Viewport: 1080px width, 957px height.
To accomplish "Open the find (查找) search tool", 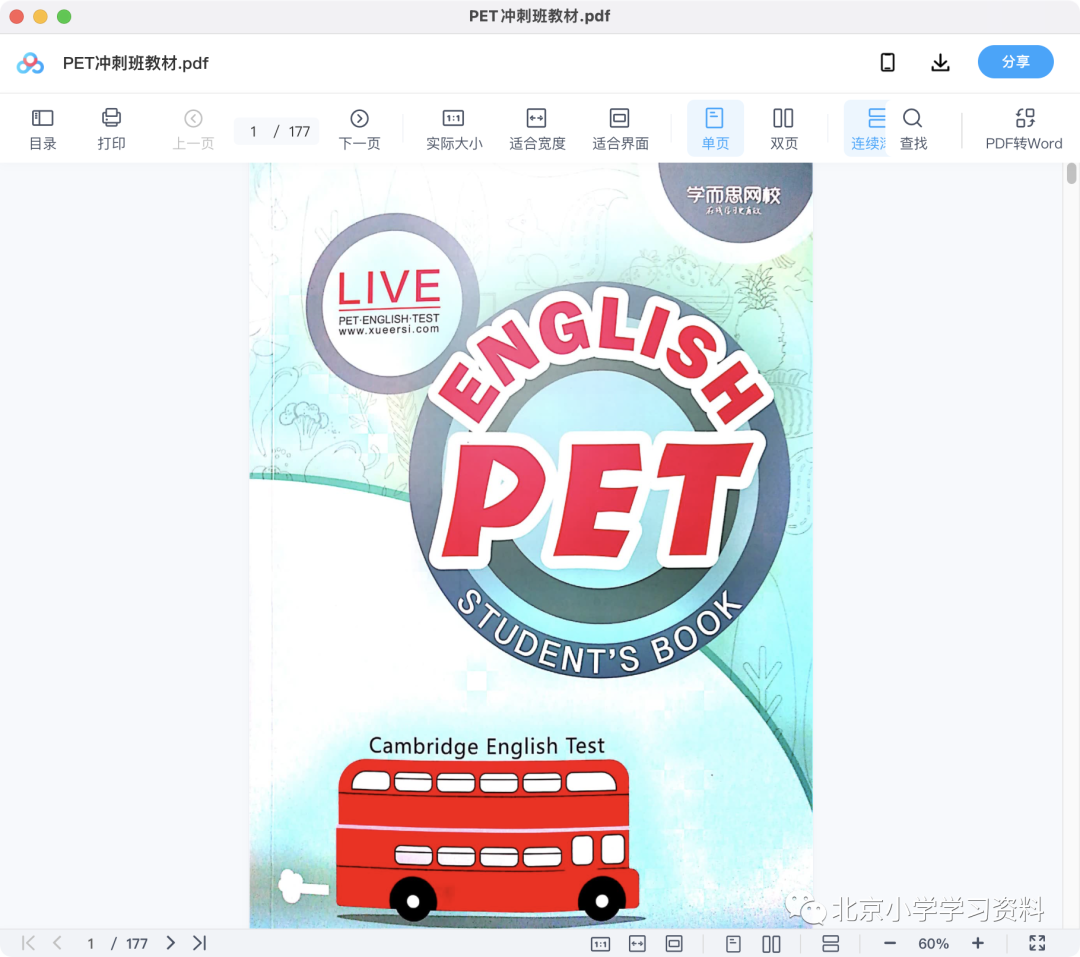I will 913,129.
